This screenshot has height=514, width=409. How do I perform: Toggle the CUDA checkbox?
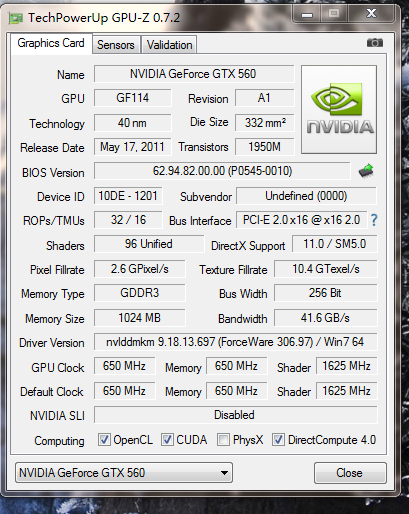(x=167, y=440)
